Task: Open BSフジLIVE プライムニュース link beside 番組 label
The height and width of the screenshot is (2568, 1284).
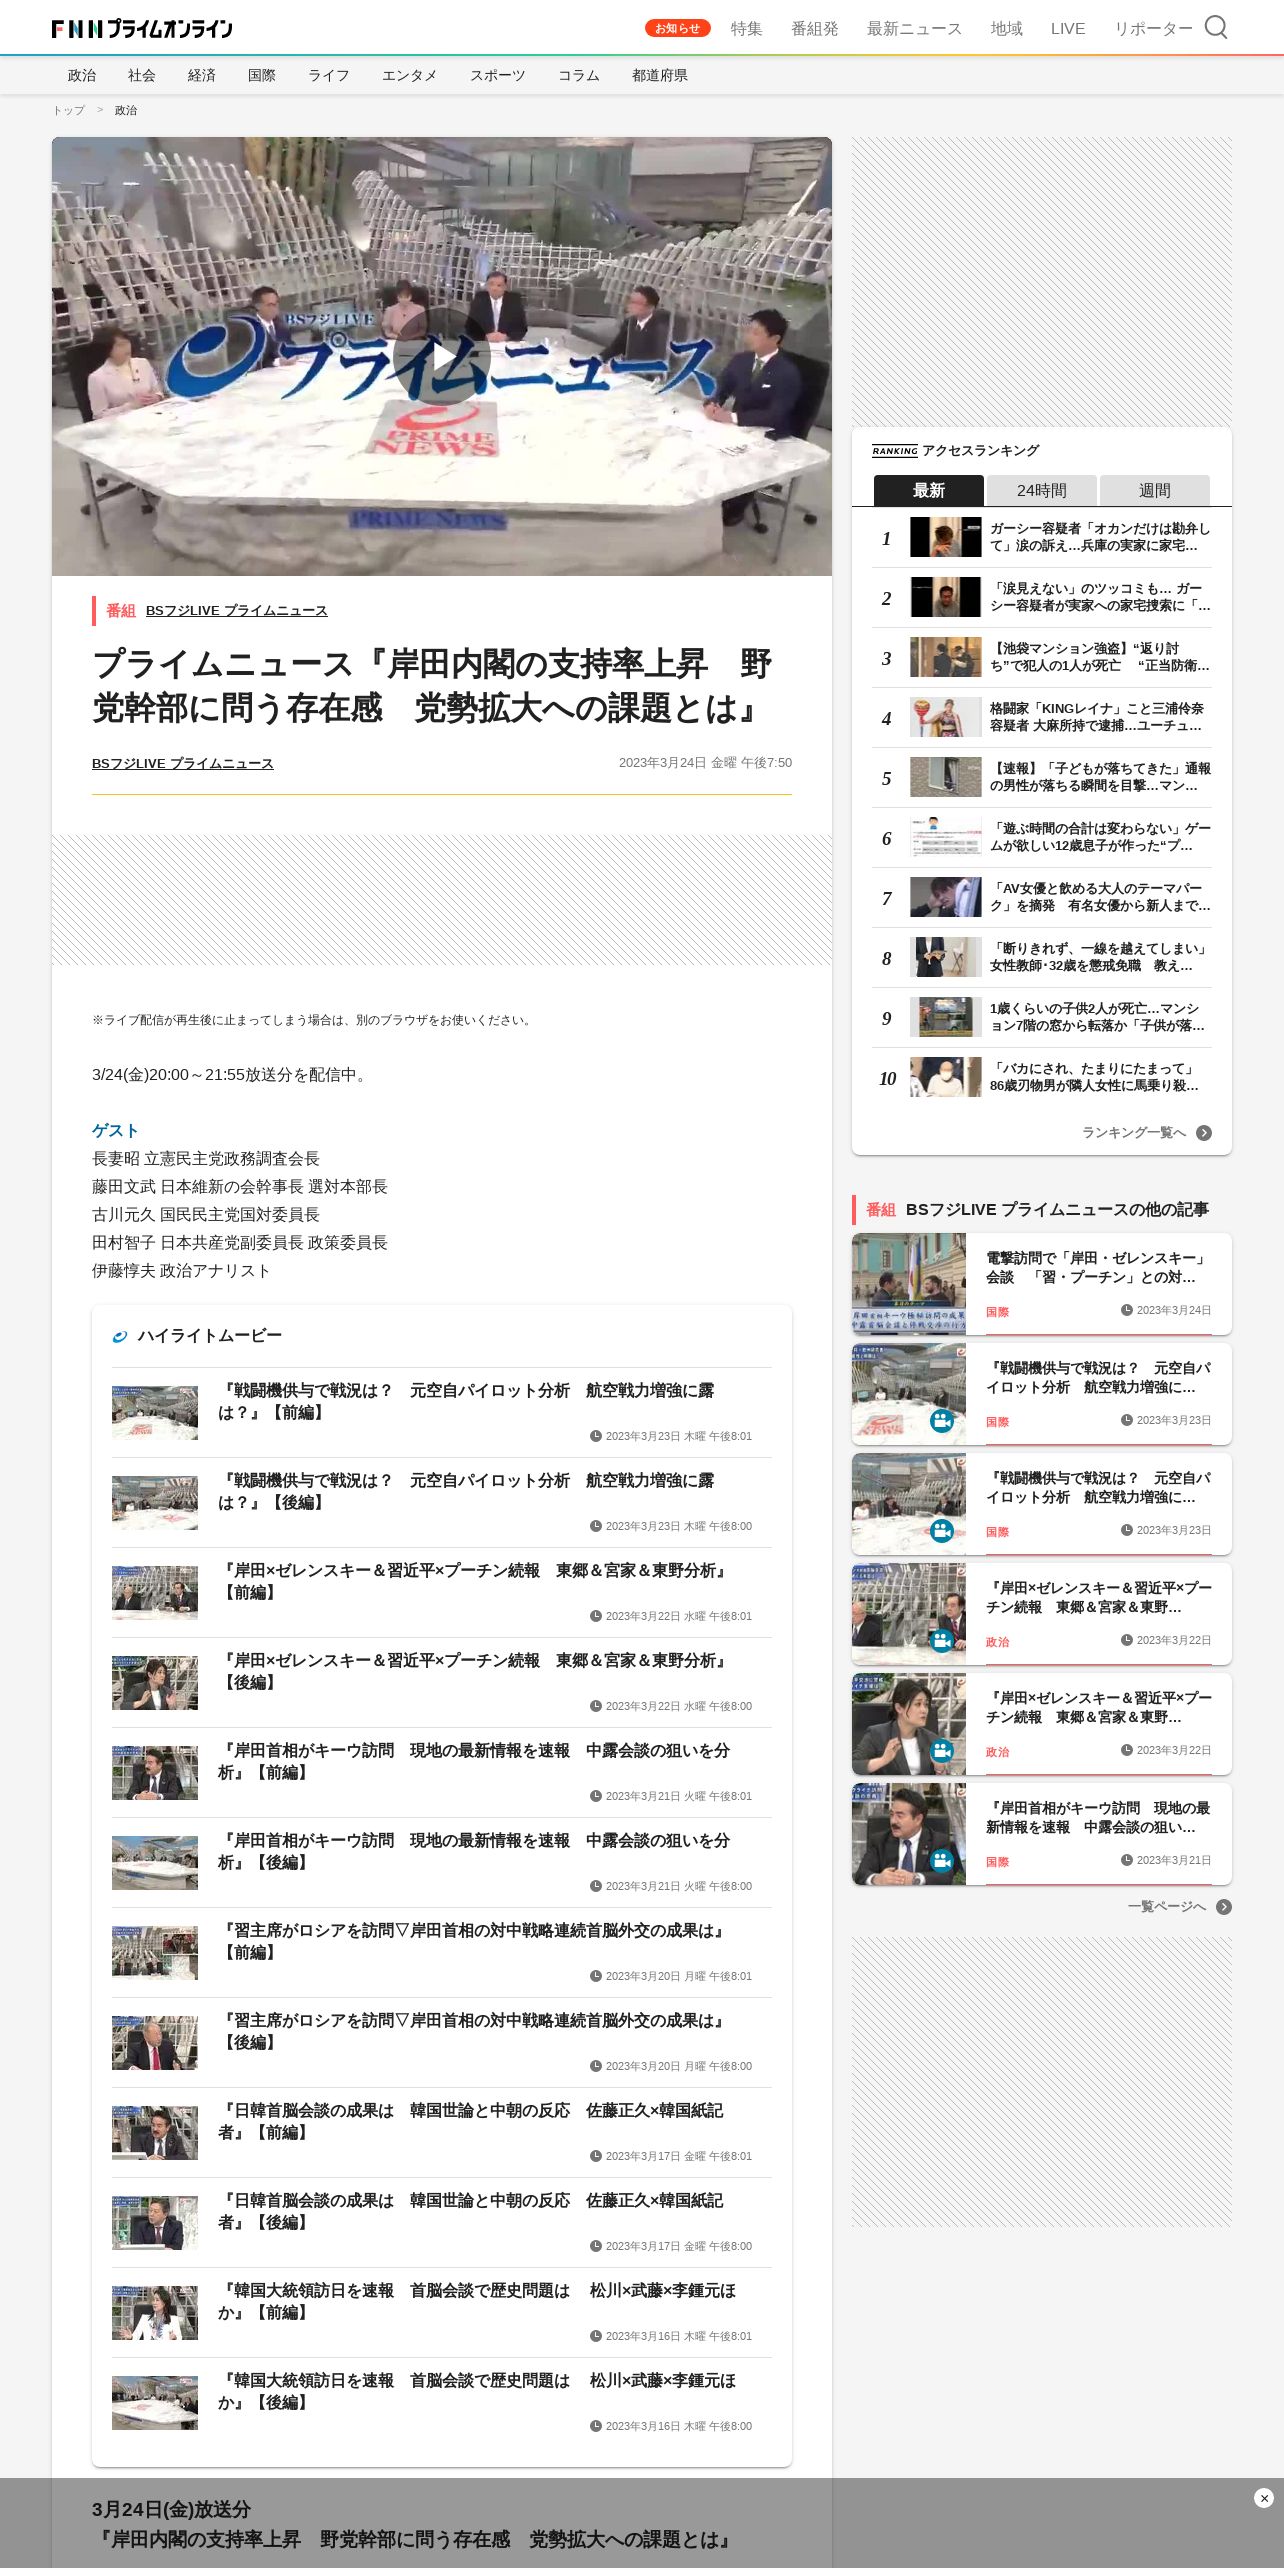Action: pos(237,610)
